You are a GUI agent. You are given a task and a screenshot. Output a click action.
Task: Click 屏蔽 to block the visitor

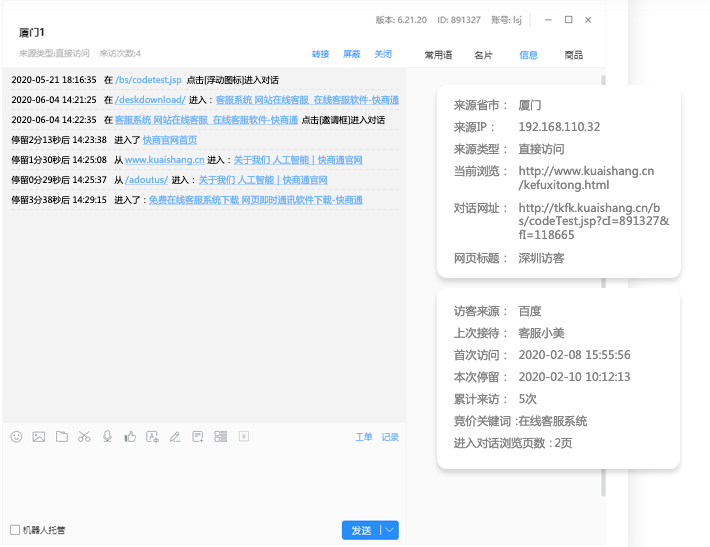pos(352,54)
